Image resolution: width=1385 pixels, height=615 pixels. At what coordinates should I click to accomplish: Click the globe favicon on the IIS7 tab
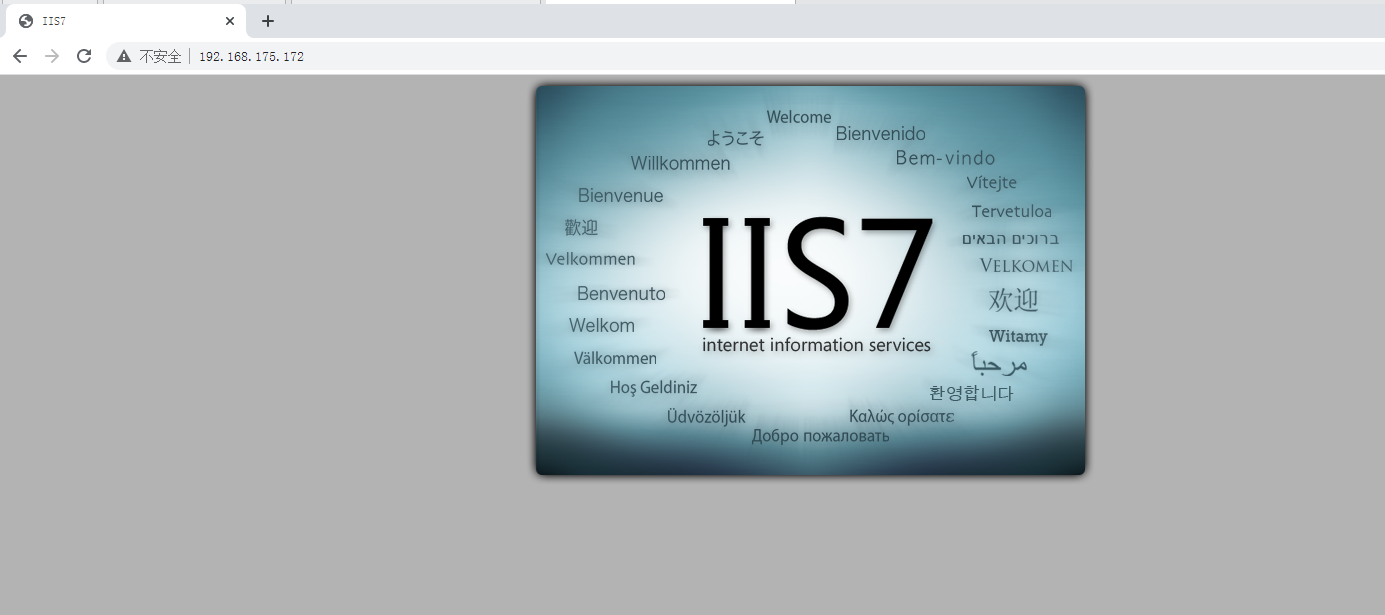pyautogui.click(x=26, y=21)
